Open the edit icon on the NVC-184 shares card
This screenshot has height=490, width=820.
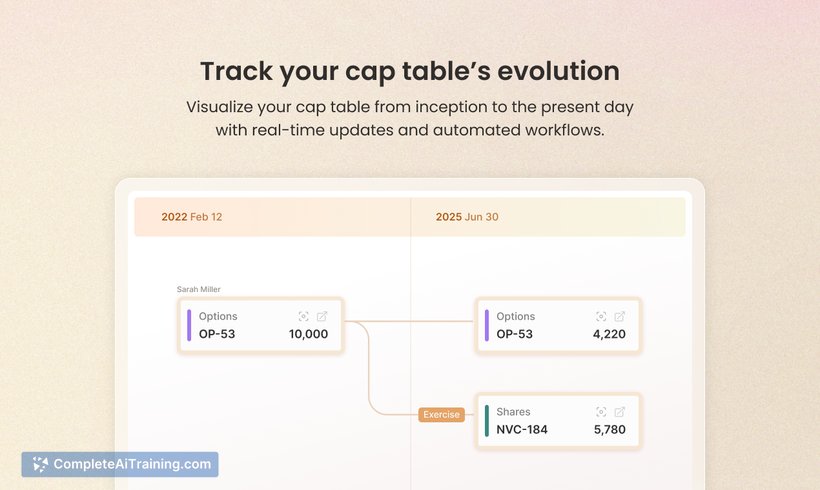tap(620, 412)
